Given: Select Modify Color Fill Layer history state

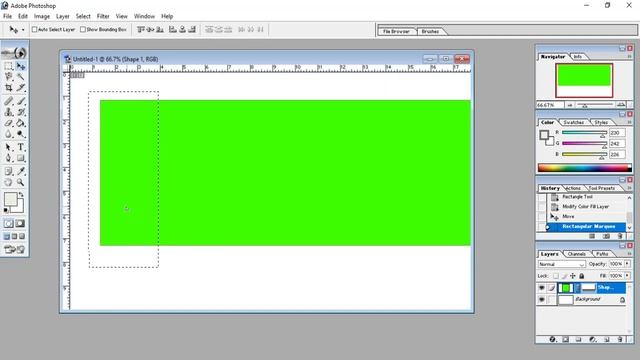Looking at the screenshot, I should 585,207.
